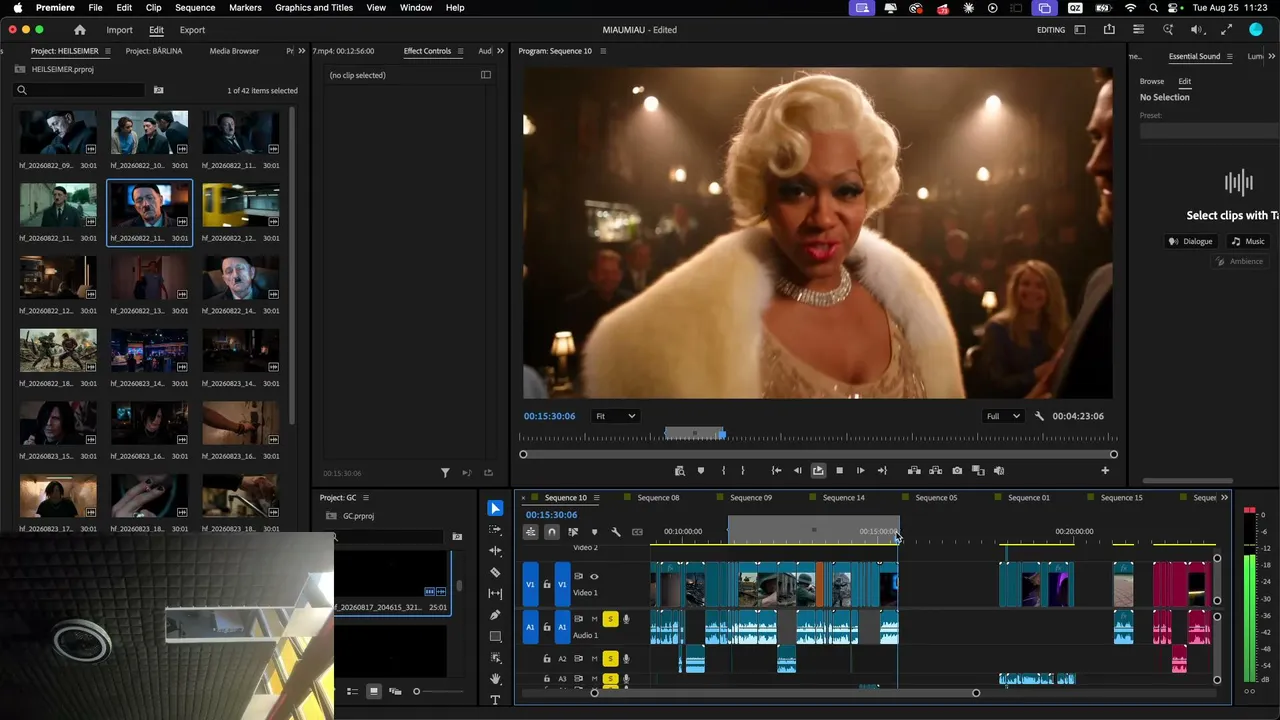
Task: Switch to the Import workspace
Action: [119, 30]
